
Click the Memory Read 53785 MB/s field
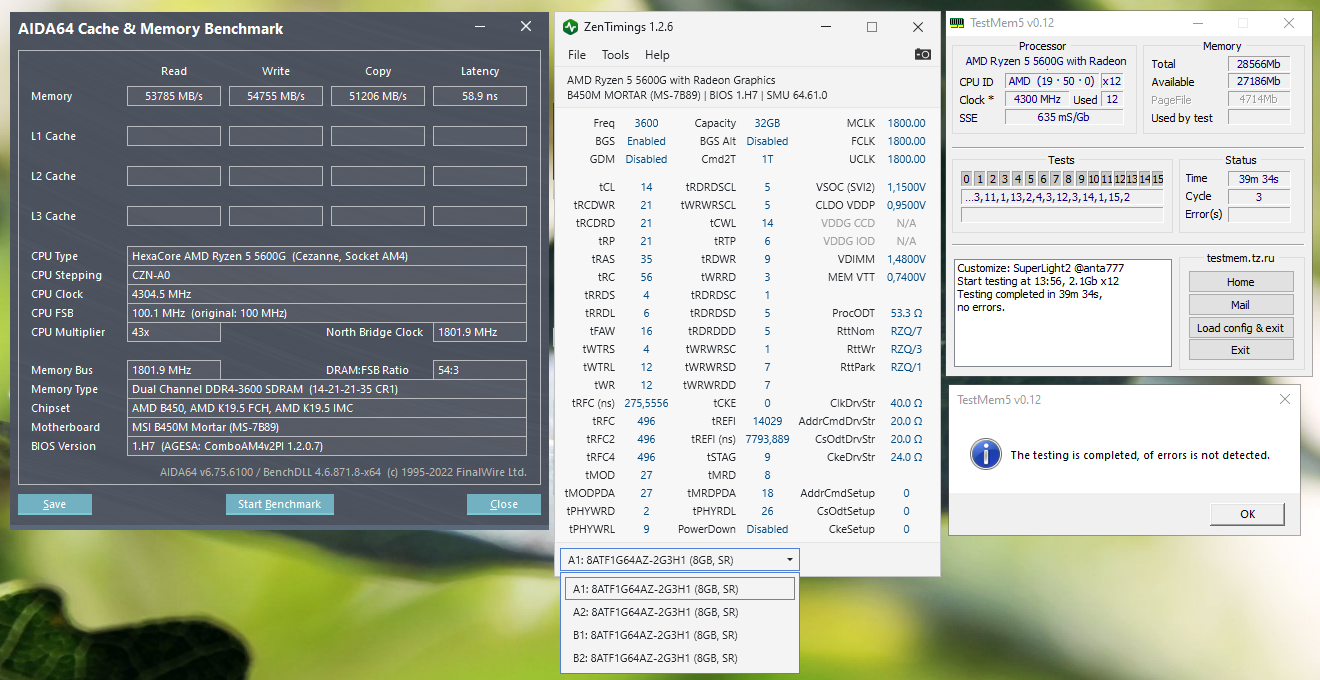[x=173, y=96]
